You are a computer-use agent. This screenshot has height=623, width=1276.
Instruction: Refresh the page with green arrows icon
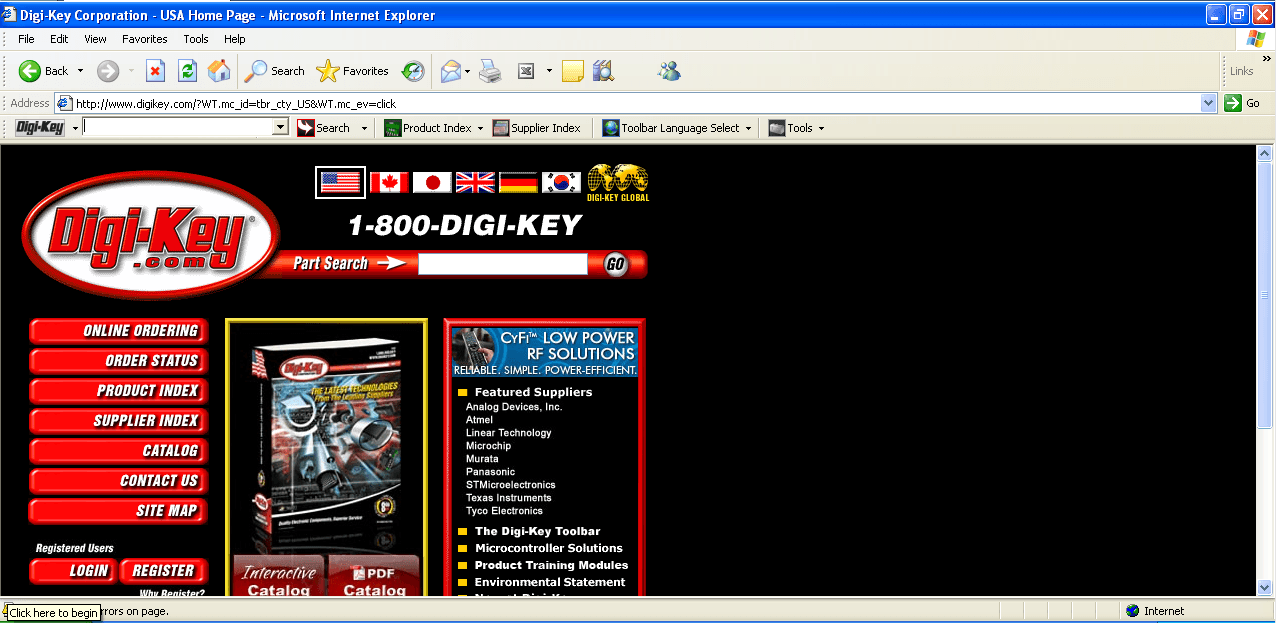tap(187, 71)
